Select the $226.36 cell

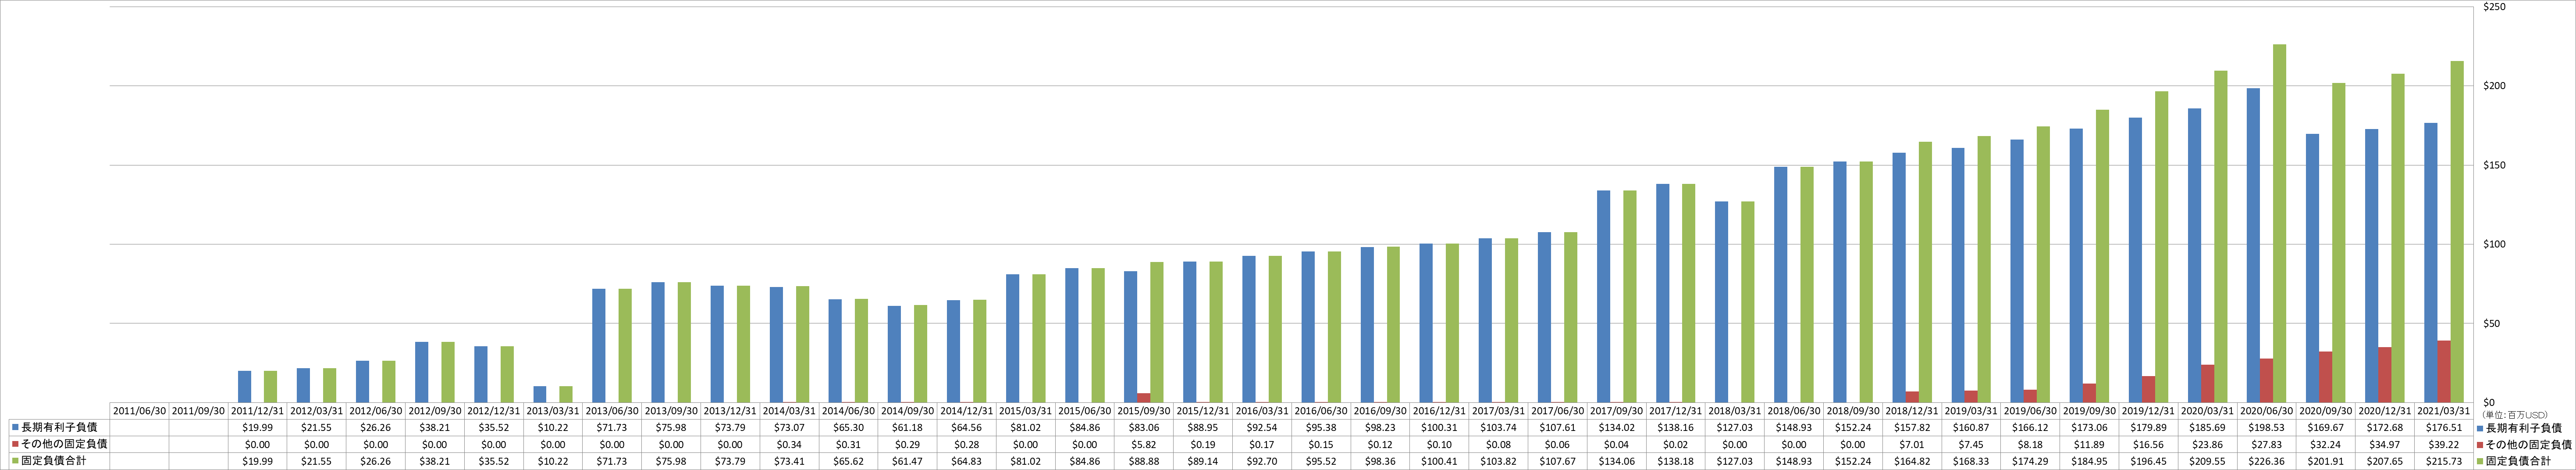(x=2267, y=461)
